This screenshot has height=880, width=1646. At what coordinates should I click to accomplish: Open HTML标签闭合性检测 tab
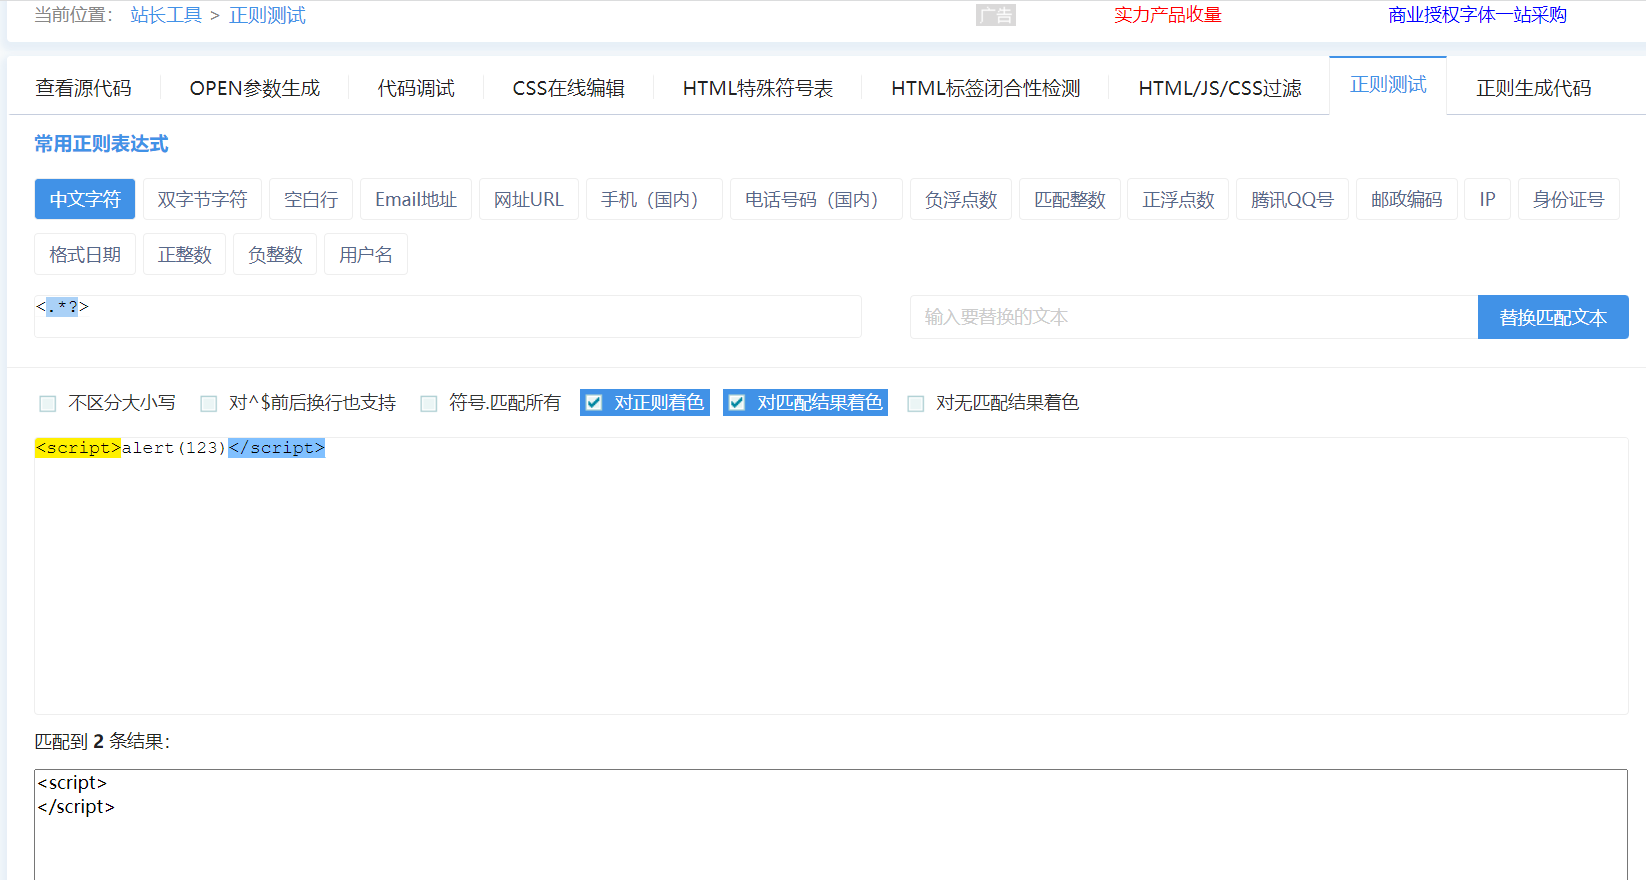coord(986,88)
